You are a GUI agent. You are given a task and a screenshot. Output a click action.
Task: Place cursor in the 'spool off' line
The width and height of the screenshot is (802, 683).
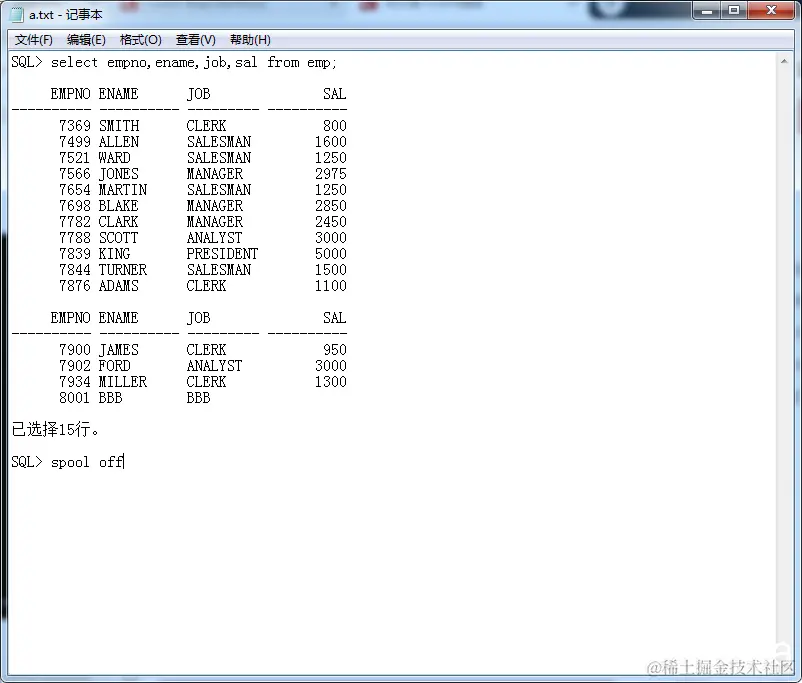click(68, 462)
